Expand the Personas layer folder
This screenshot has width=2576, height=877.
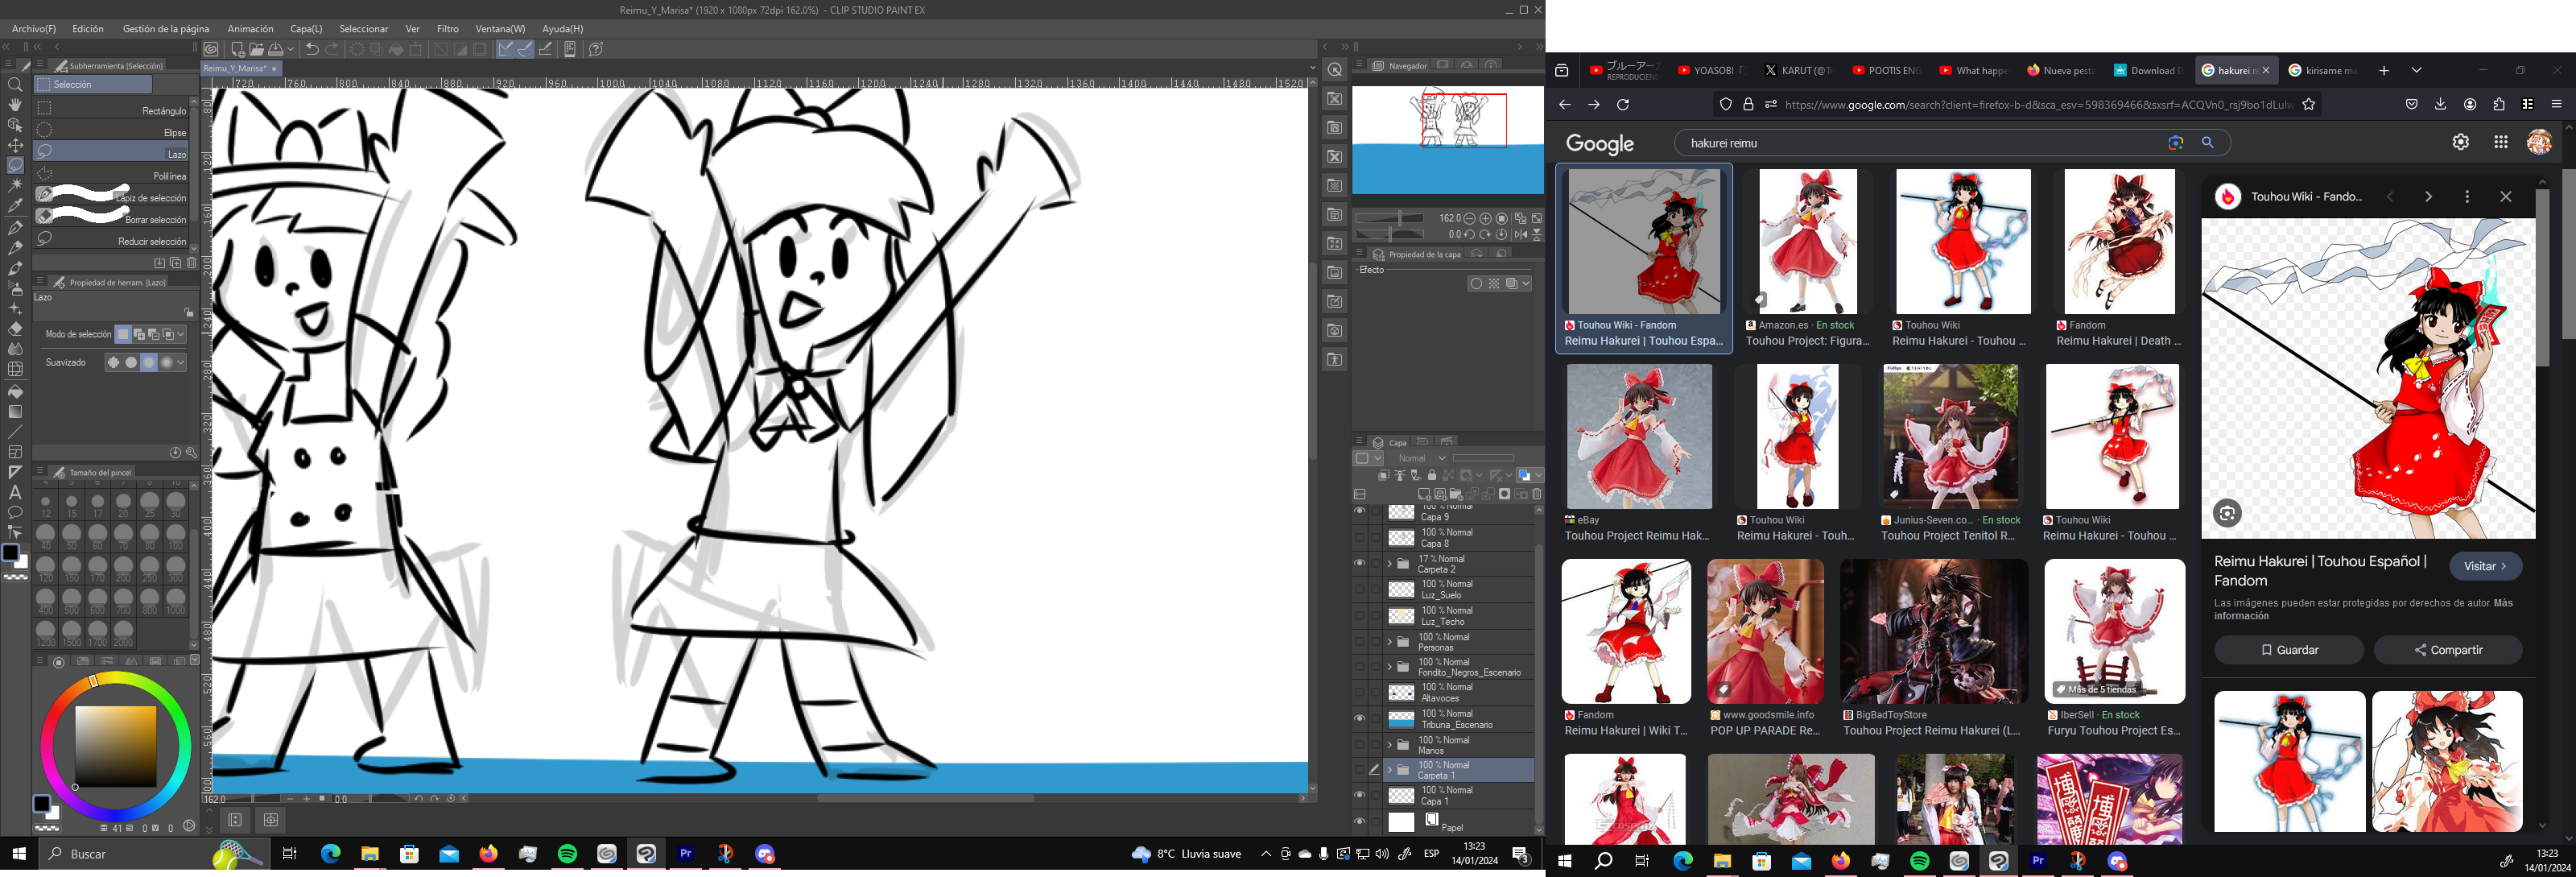[1389, 641]
